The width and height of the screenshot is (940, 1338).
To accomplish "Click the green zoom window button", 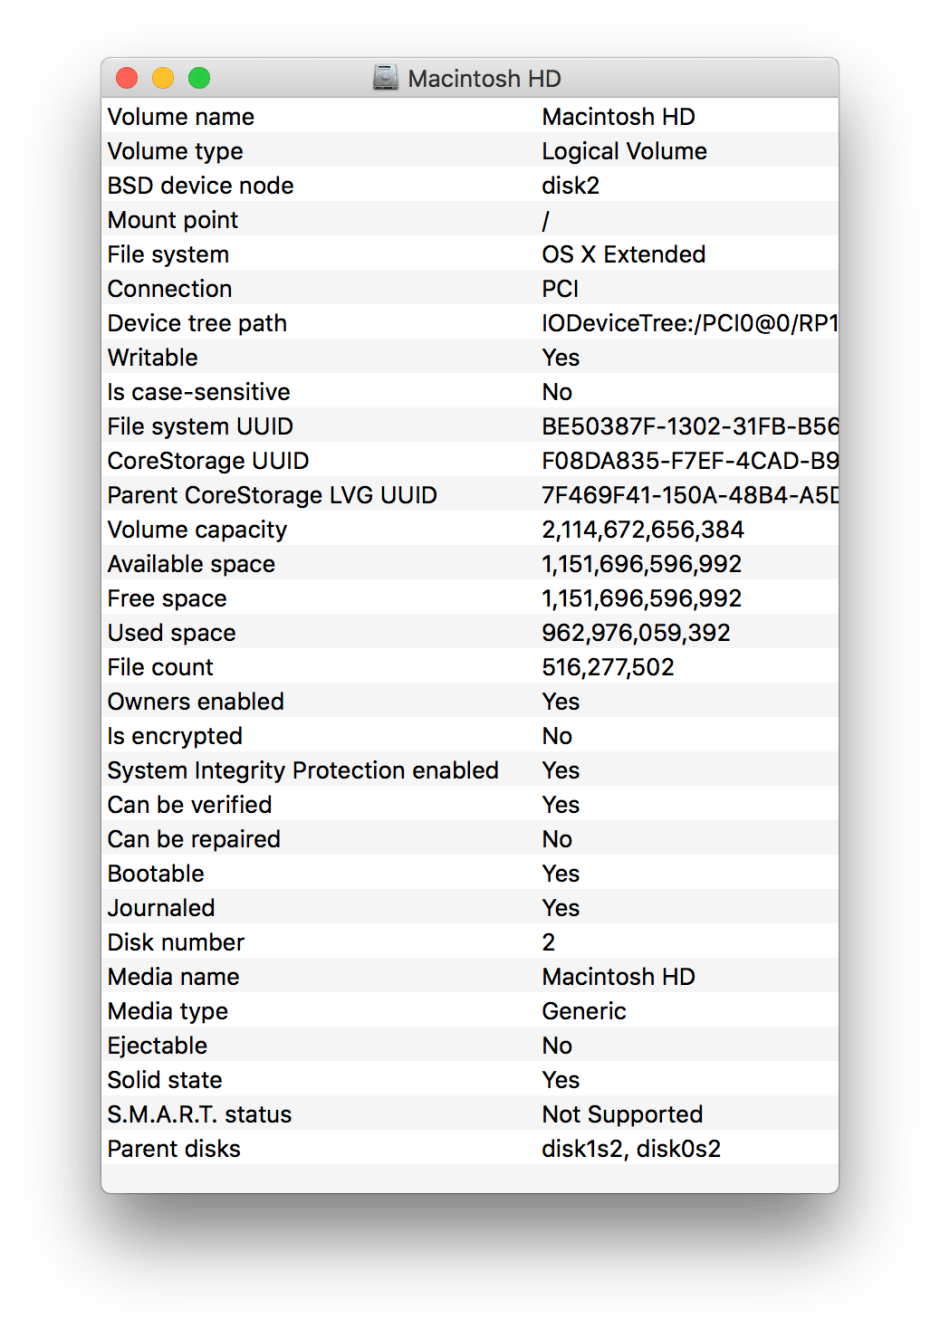I will point(199,78).
